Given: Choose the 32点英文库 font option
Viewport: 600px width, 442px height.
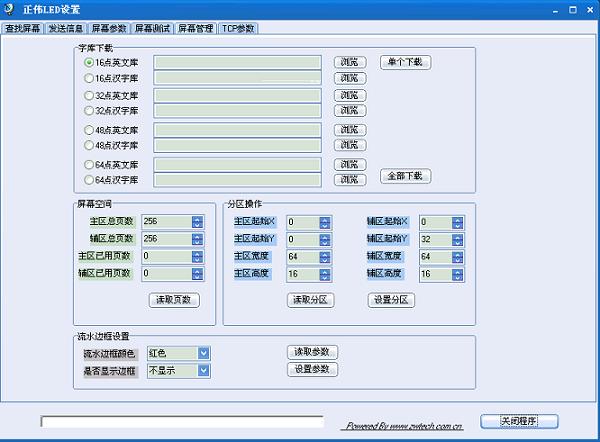Looking at the screenshot, I should [89, 96].
